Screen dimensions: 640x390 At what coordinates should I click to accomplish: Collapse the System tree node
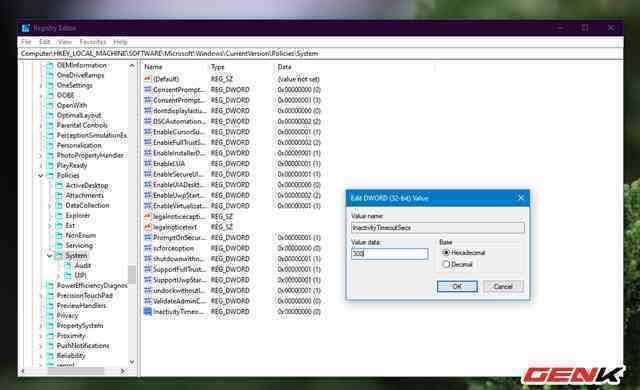pyautogui.click(x=49, y=255)
